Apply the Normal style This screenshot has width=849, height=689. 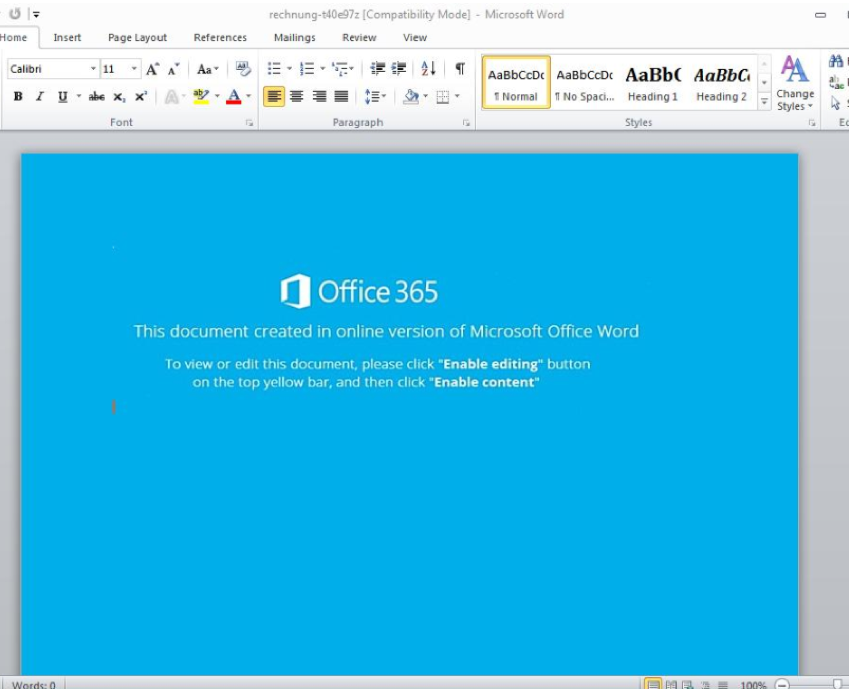pyautogui.click(x=516, y=83)
